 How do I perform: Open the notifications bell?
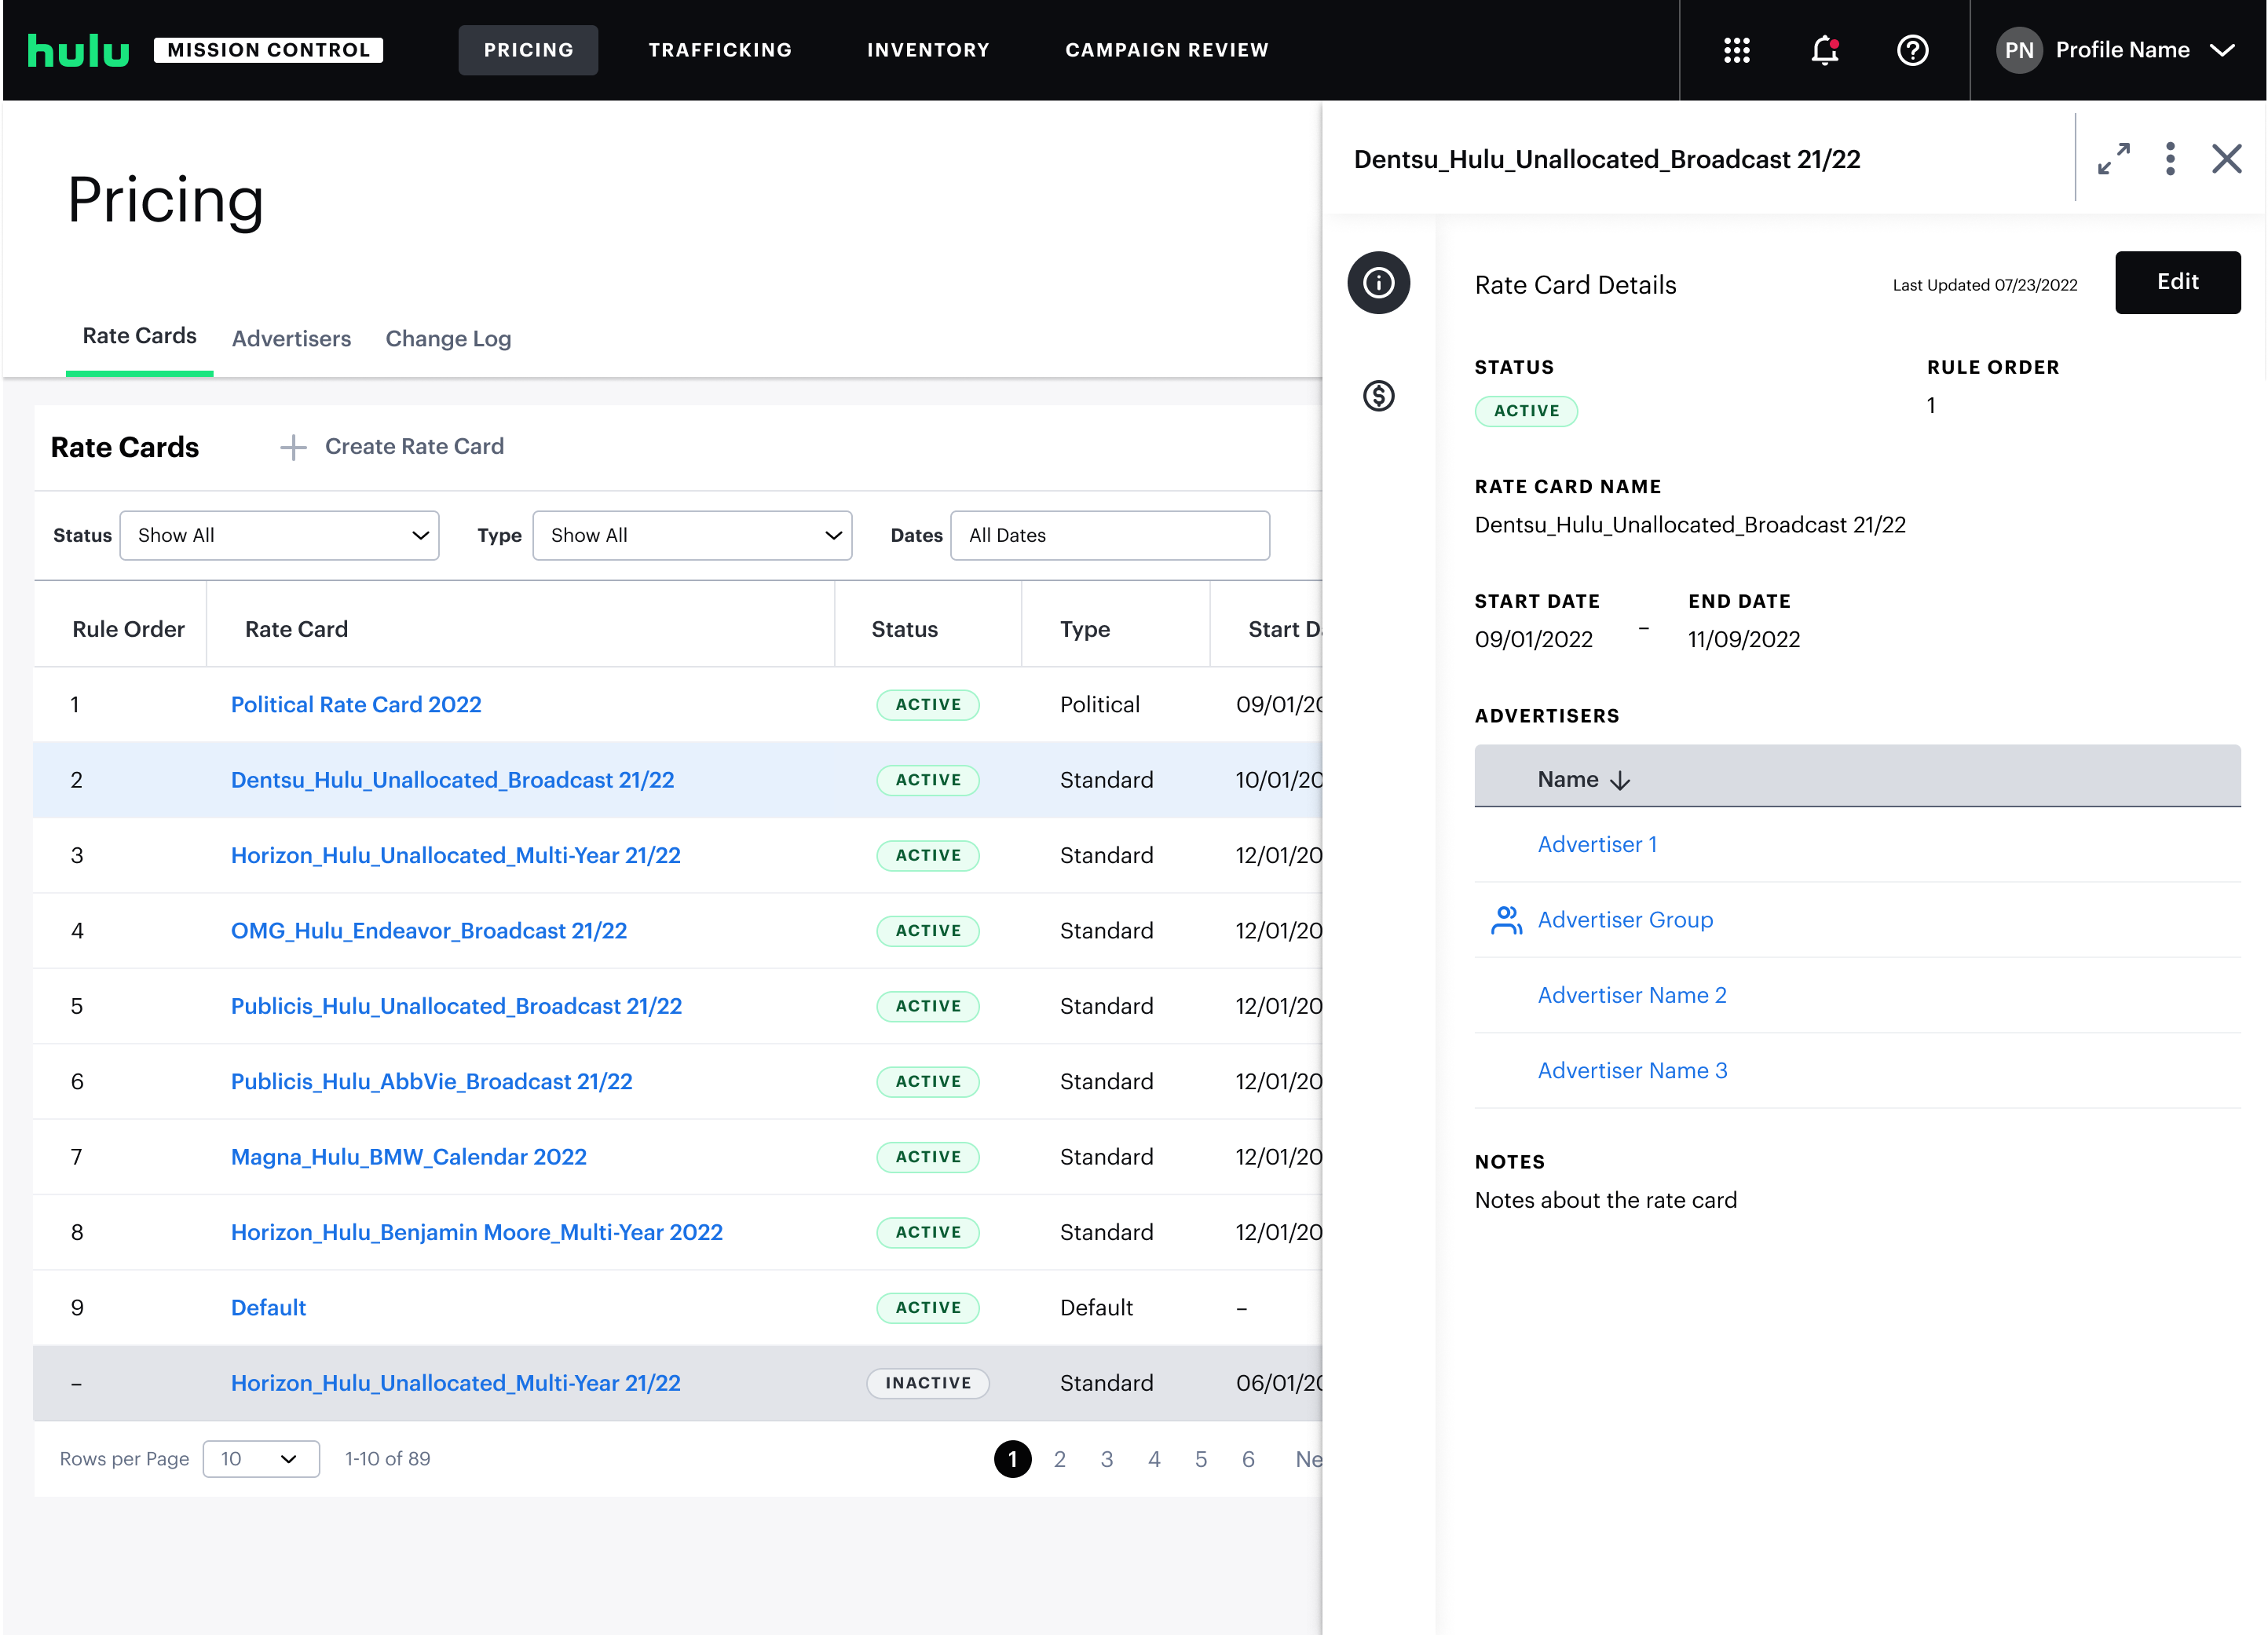(1824, 50)
